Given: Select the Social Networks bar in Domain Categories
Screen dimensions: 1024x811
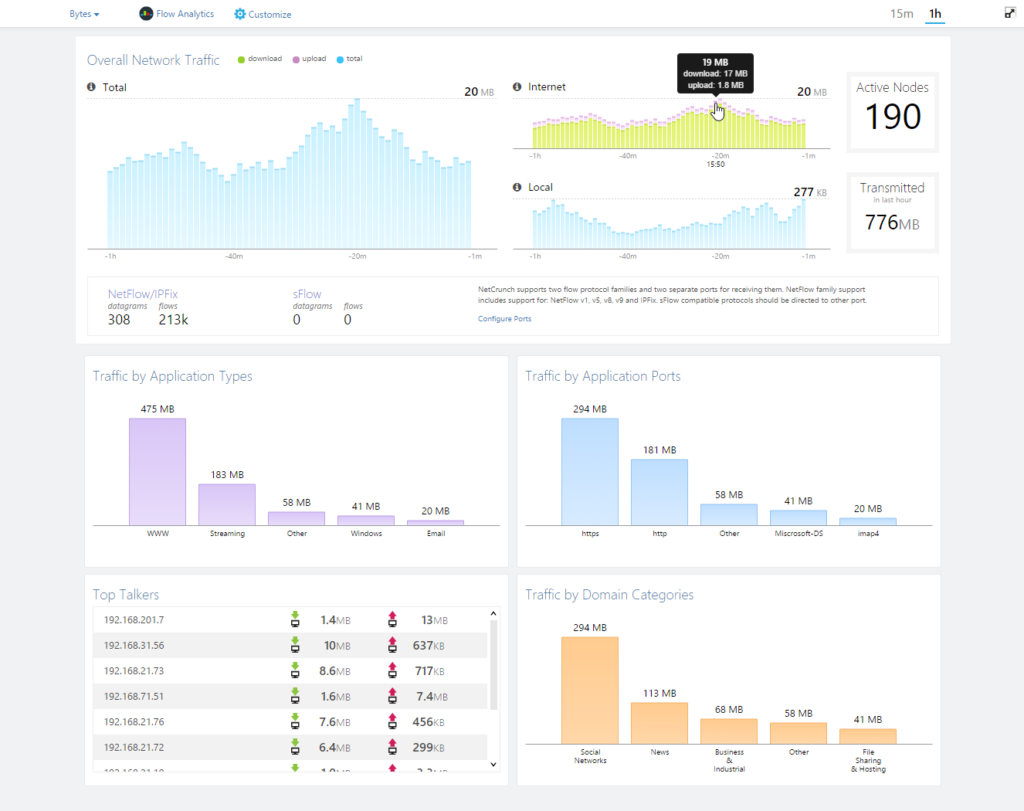Looking at the screenshot, I should (590, 690).
